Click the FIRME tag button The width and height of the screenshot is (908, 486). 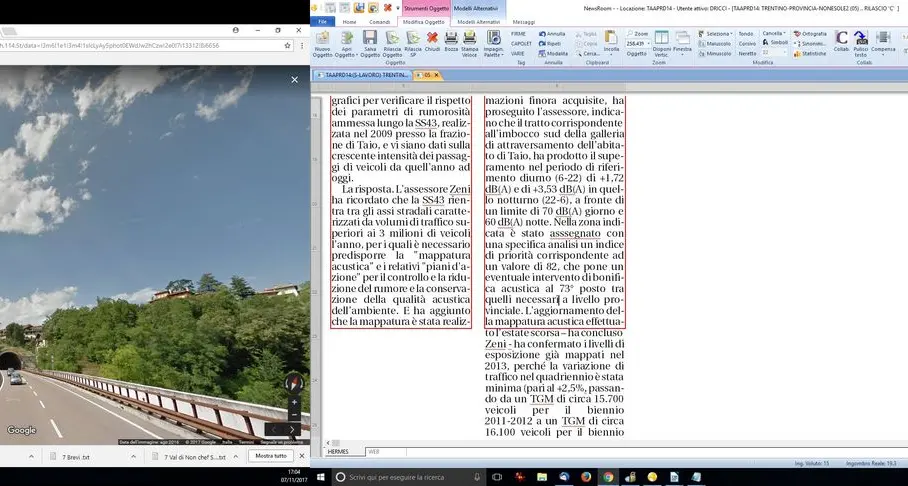pos(518,34)
